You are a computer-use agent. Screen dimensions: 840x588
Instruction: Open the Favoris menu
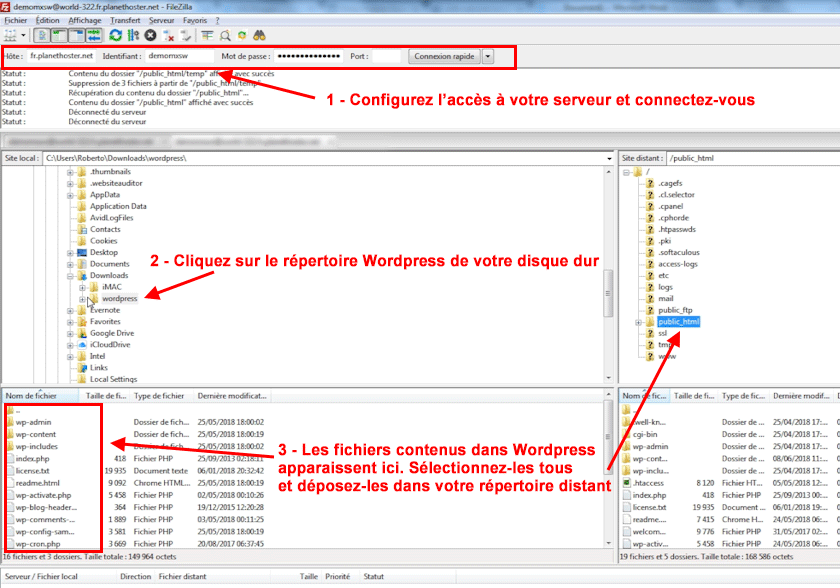coord(194,20)
